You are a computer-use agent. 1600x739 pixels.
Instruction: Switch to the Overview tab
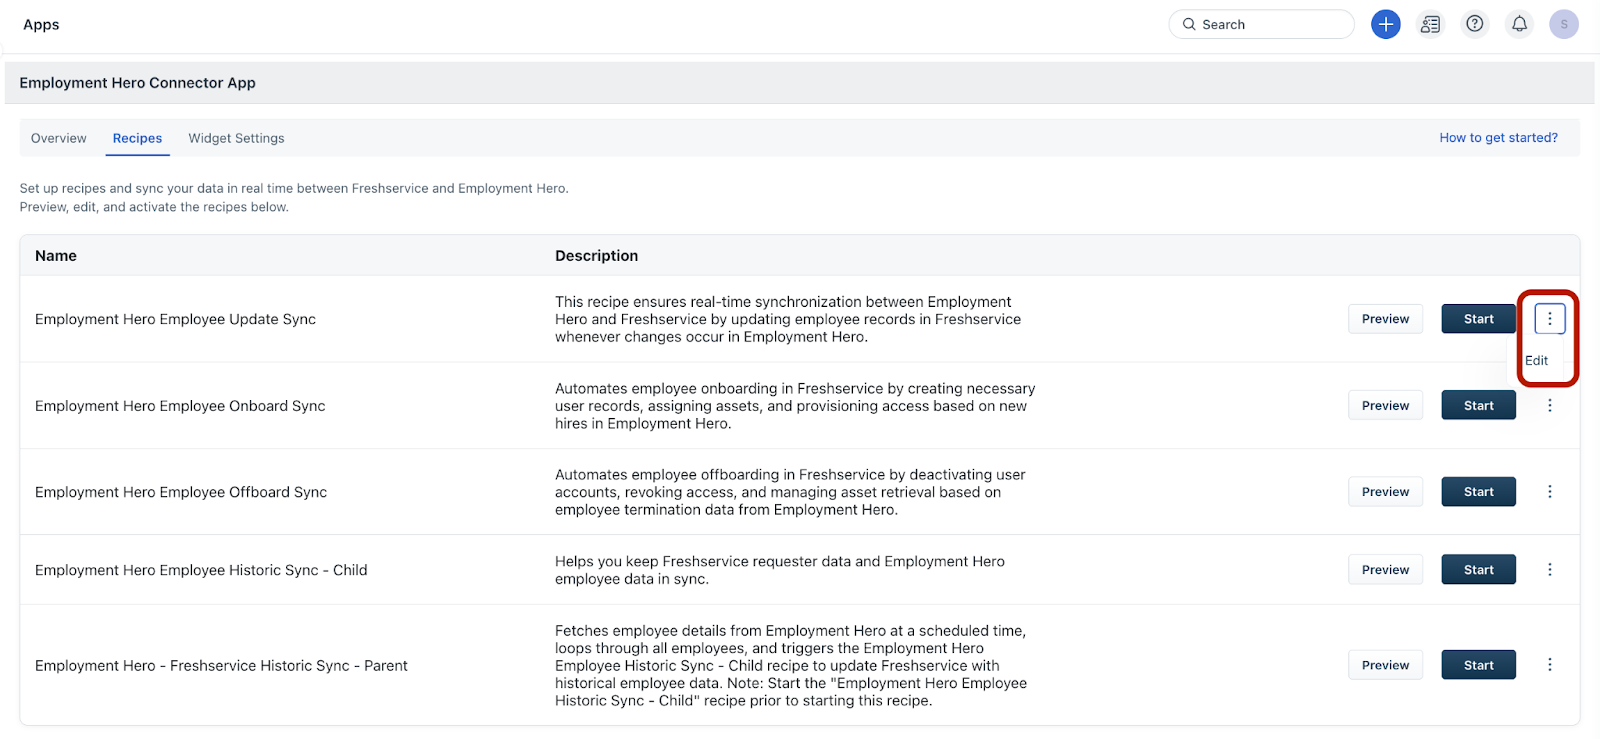59,138
